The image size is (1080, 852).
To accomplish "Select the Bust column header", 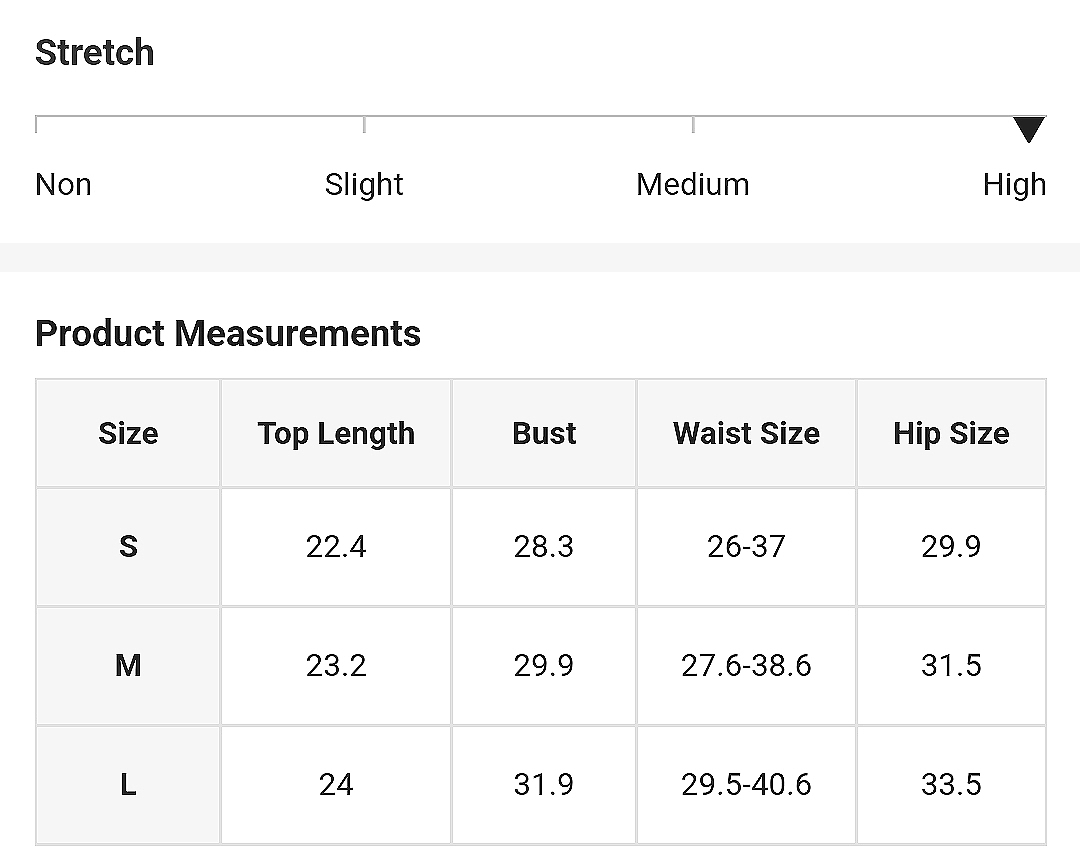I will tap(544, 433).
